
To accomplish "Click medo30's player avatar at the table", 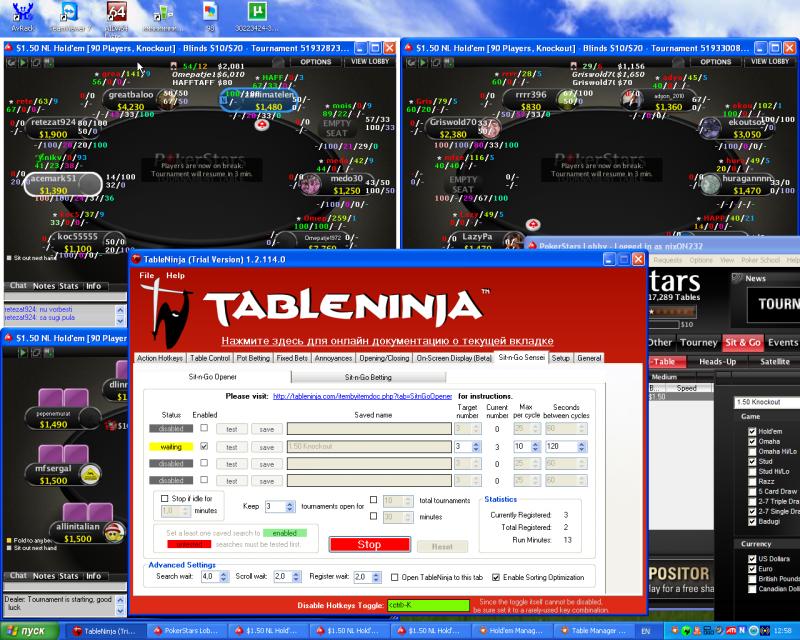I will 311,184.
